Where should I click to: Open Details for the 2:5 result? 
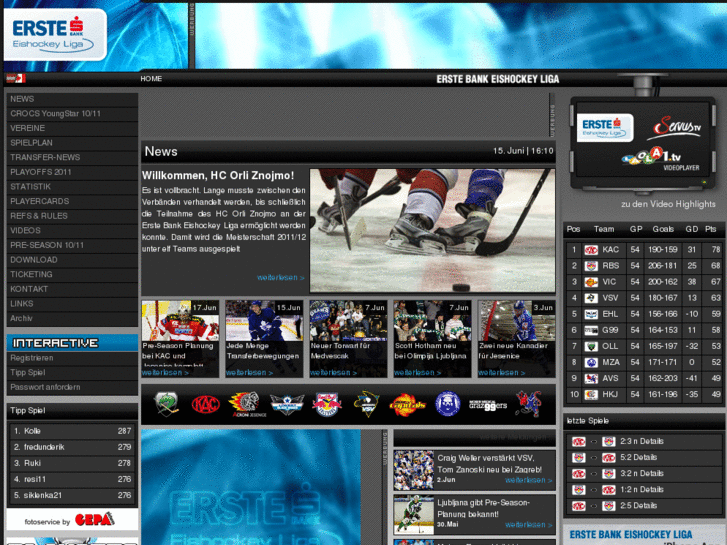(x=645, y=506)
